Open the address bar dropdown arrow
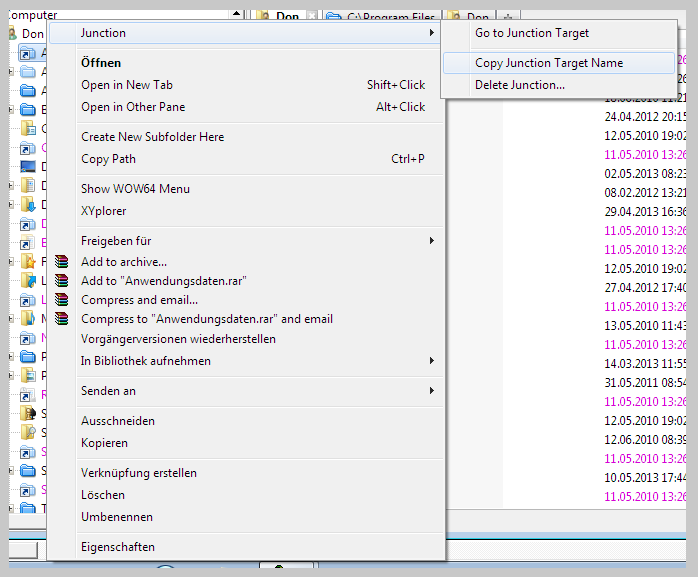Screen dimensions: 698x577 [x=237, y=16]
